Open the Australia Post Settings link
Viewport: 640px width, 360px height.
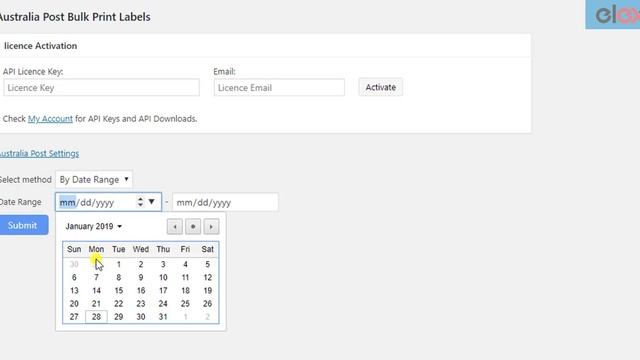point(39,153)
